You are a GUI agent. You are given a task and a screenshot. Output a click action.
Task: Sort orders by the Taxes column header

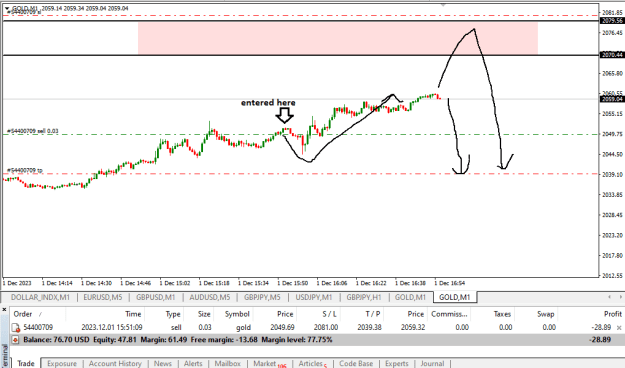click(x=502, y=314)
